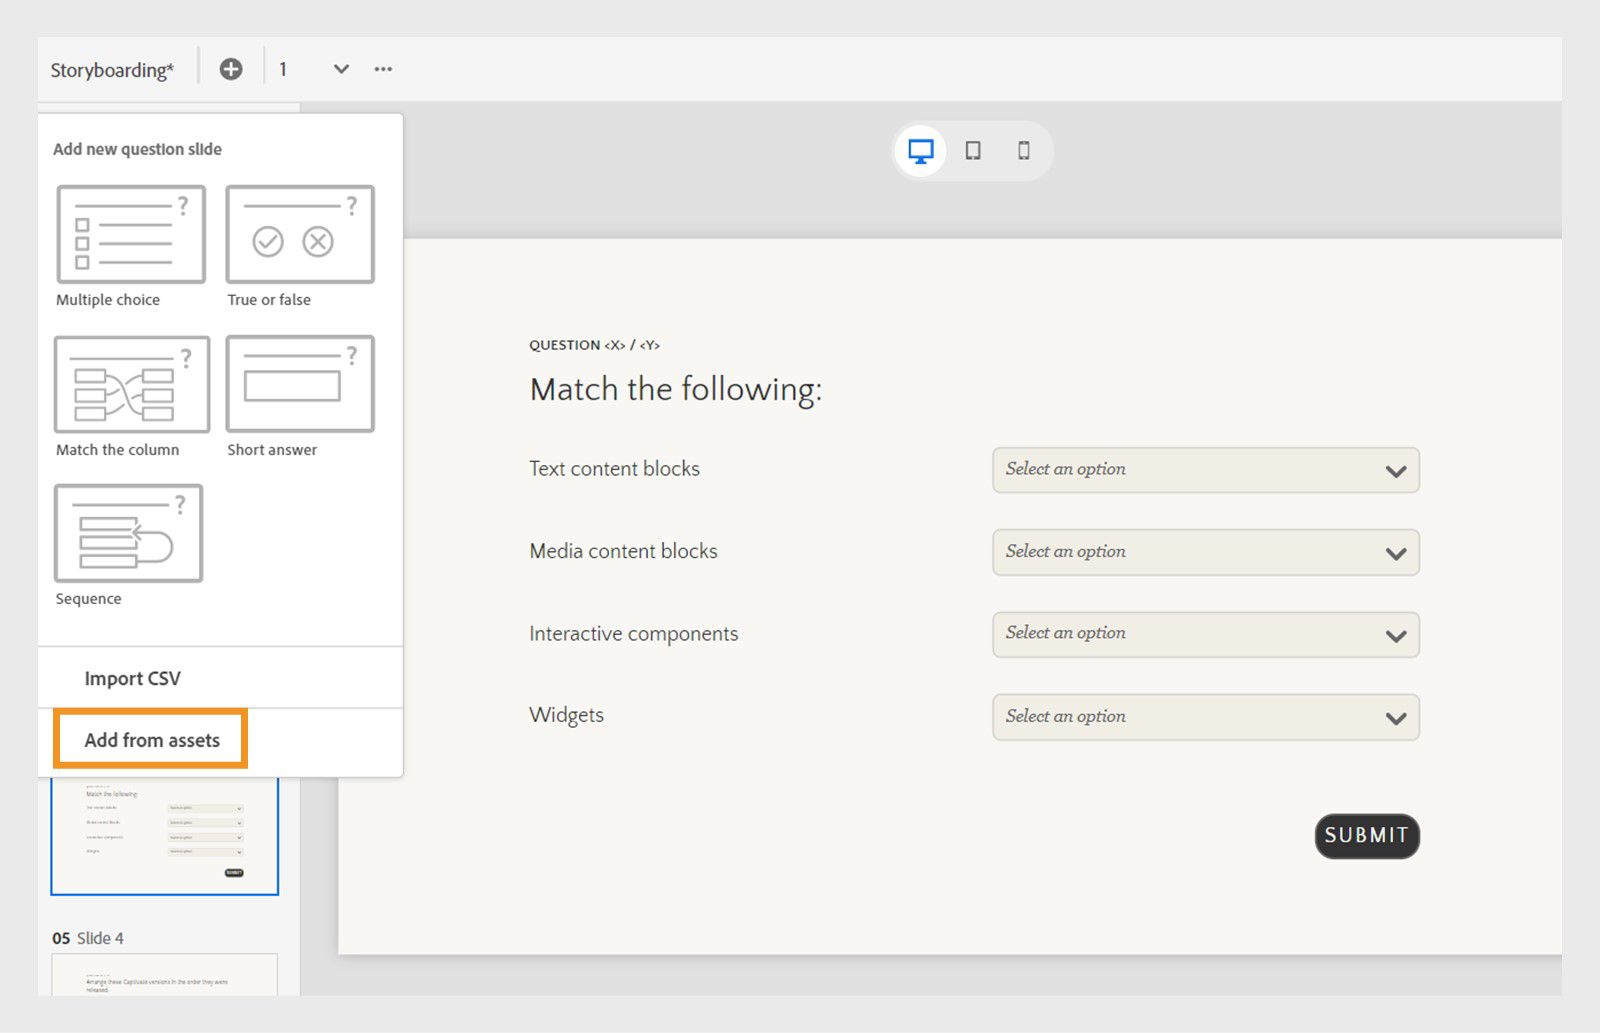1600x1033 pixels.
Task: Select the True or false question type
Action: point(299,236)
